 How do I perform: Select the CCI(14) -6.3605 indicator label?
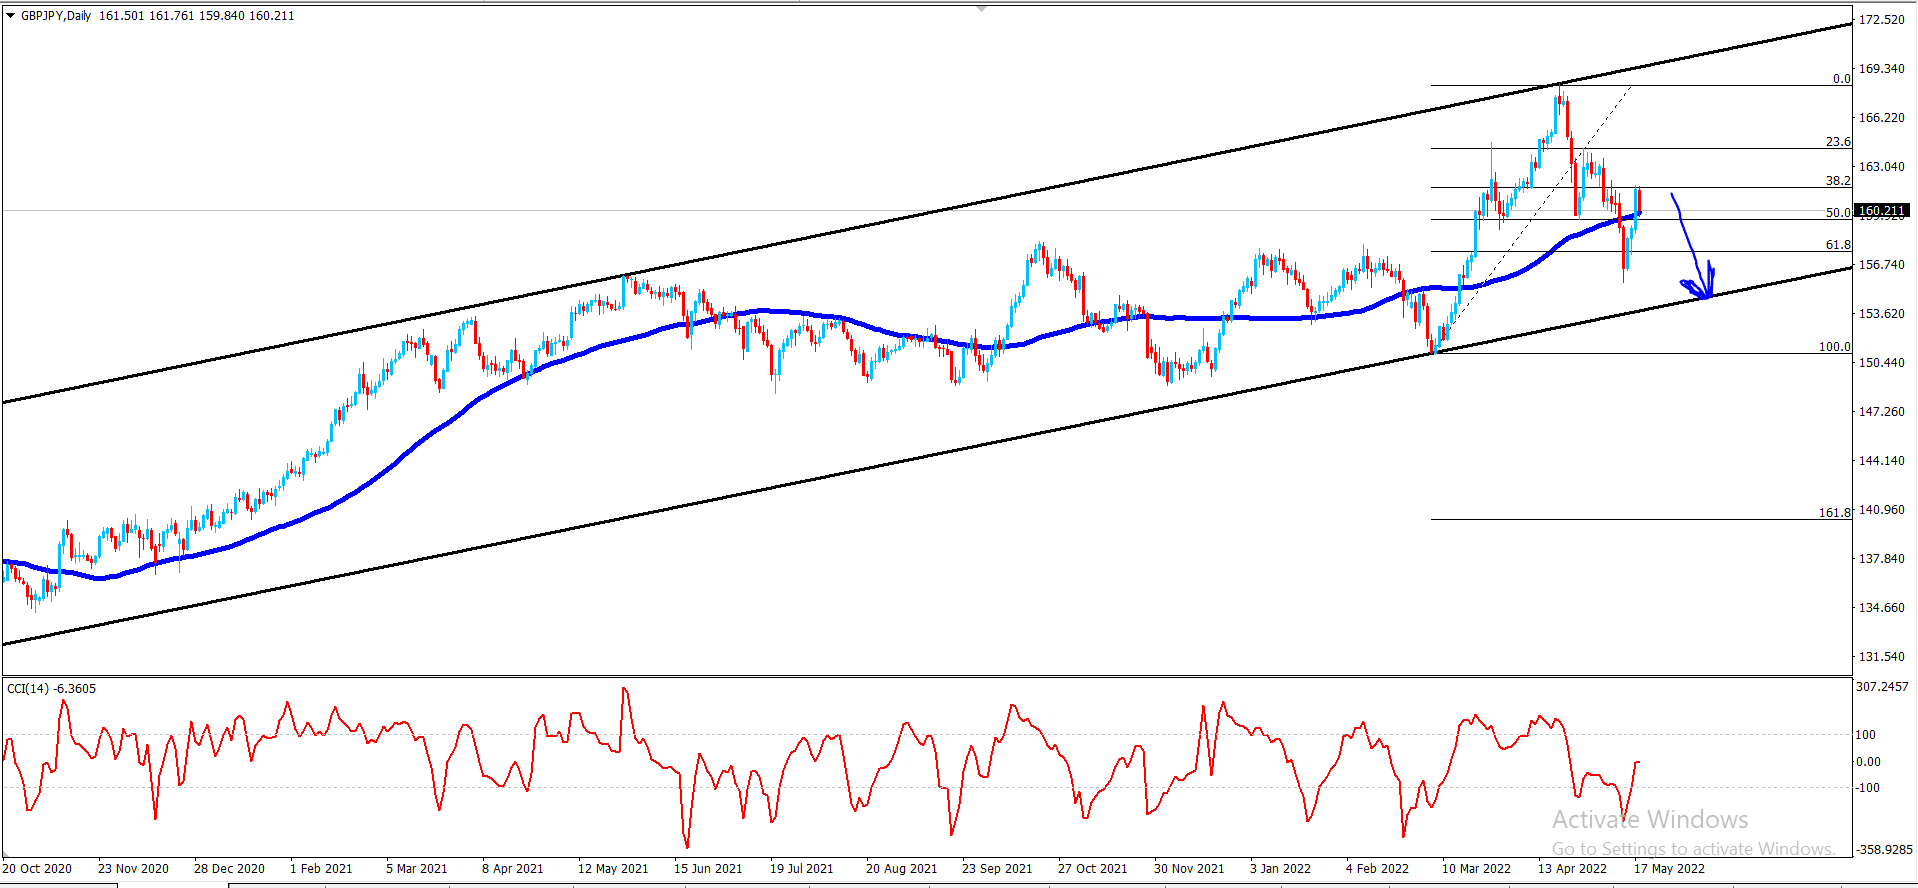pyautogui.click(x=52, y=689)
